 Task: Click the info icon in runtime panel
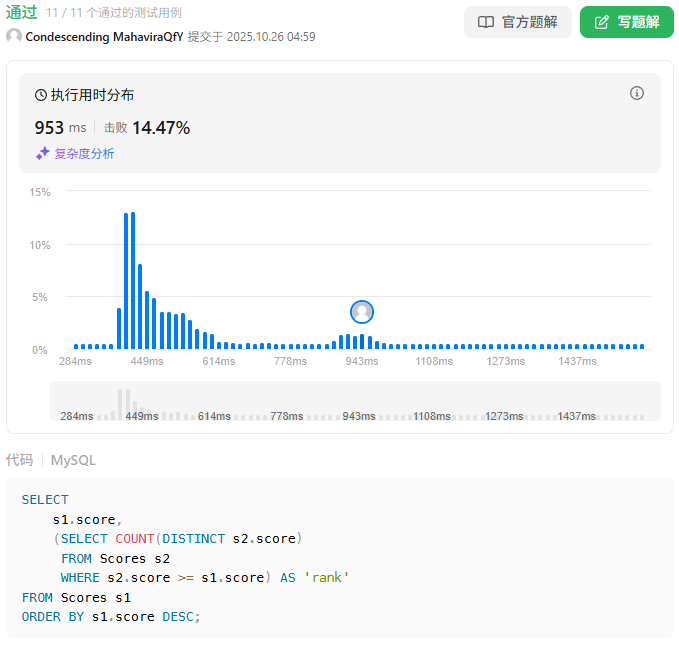637,93
